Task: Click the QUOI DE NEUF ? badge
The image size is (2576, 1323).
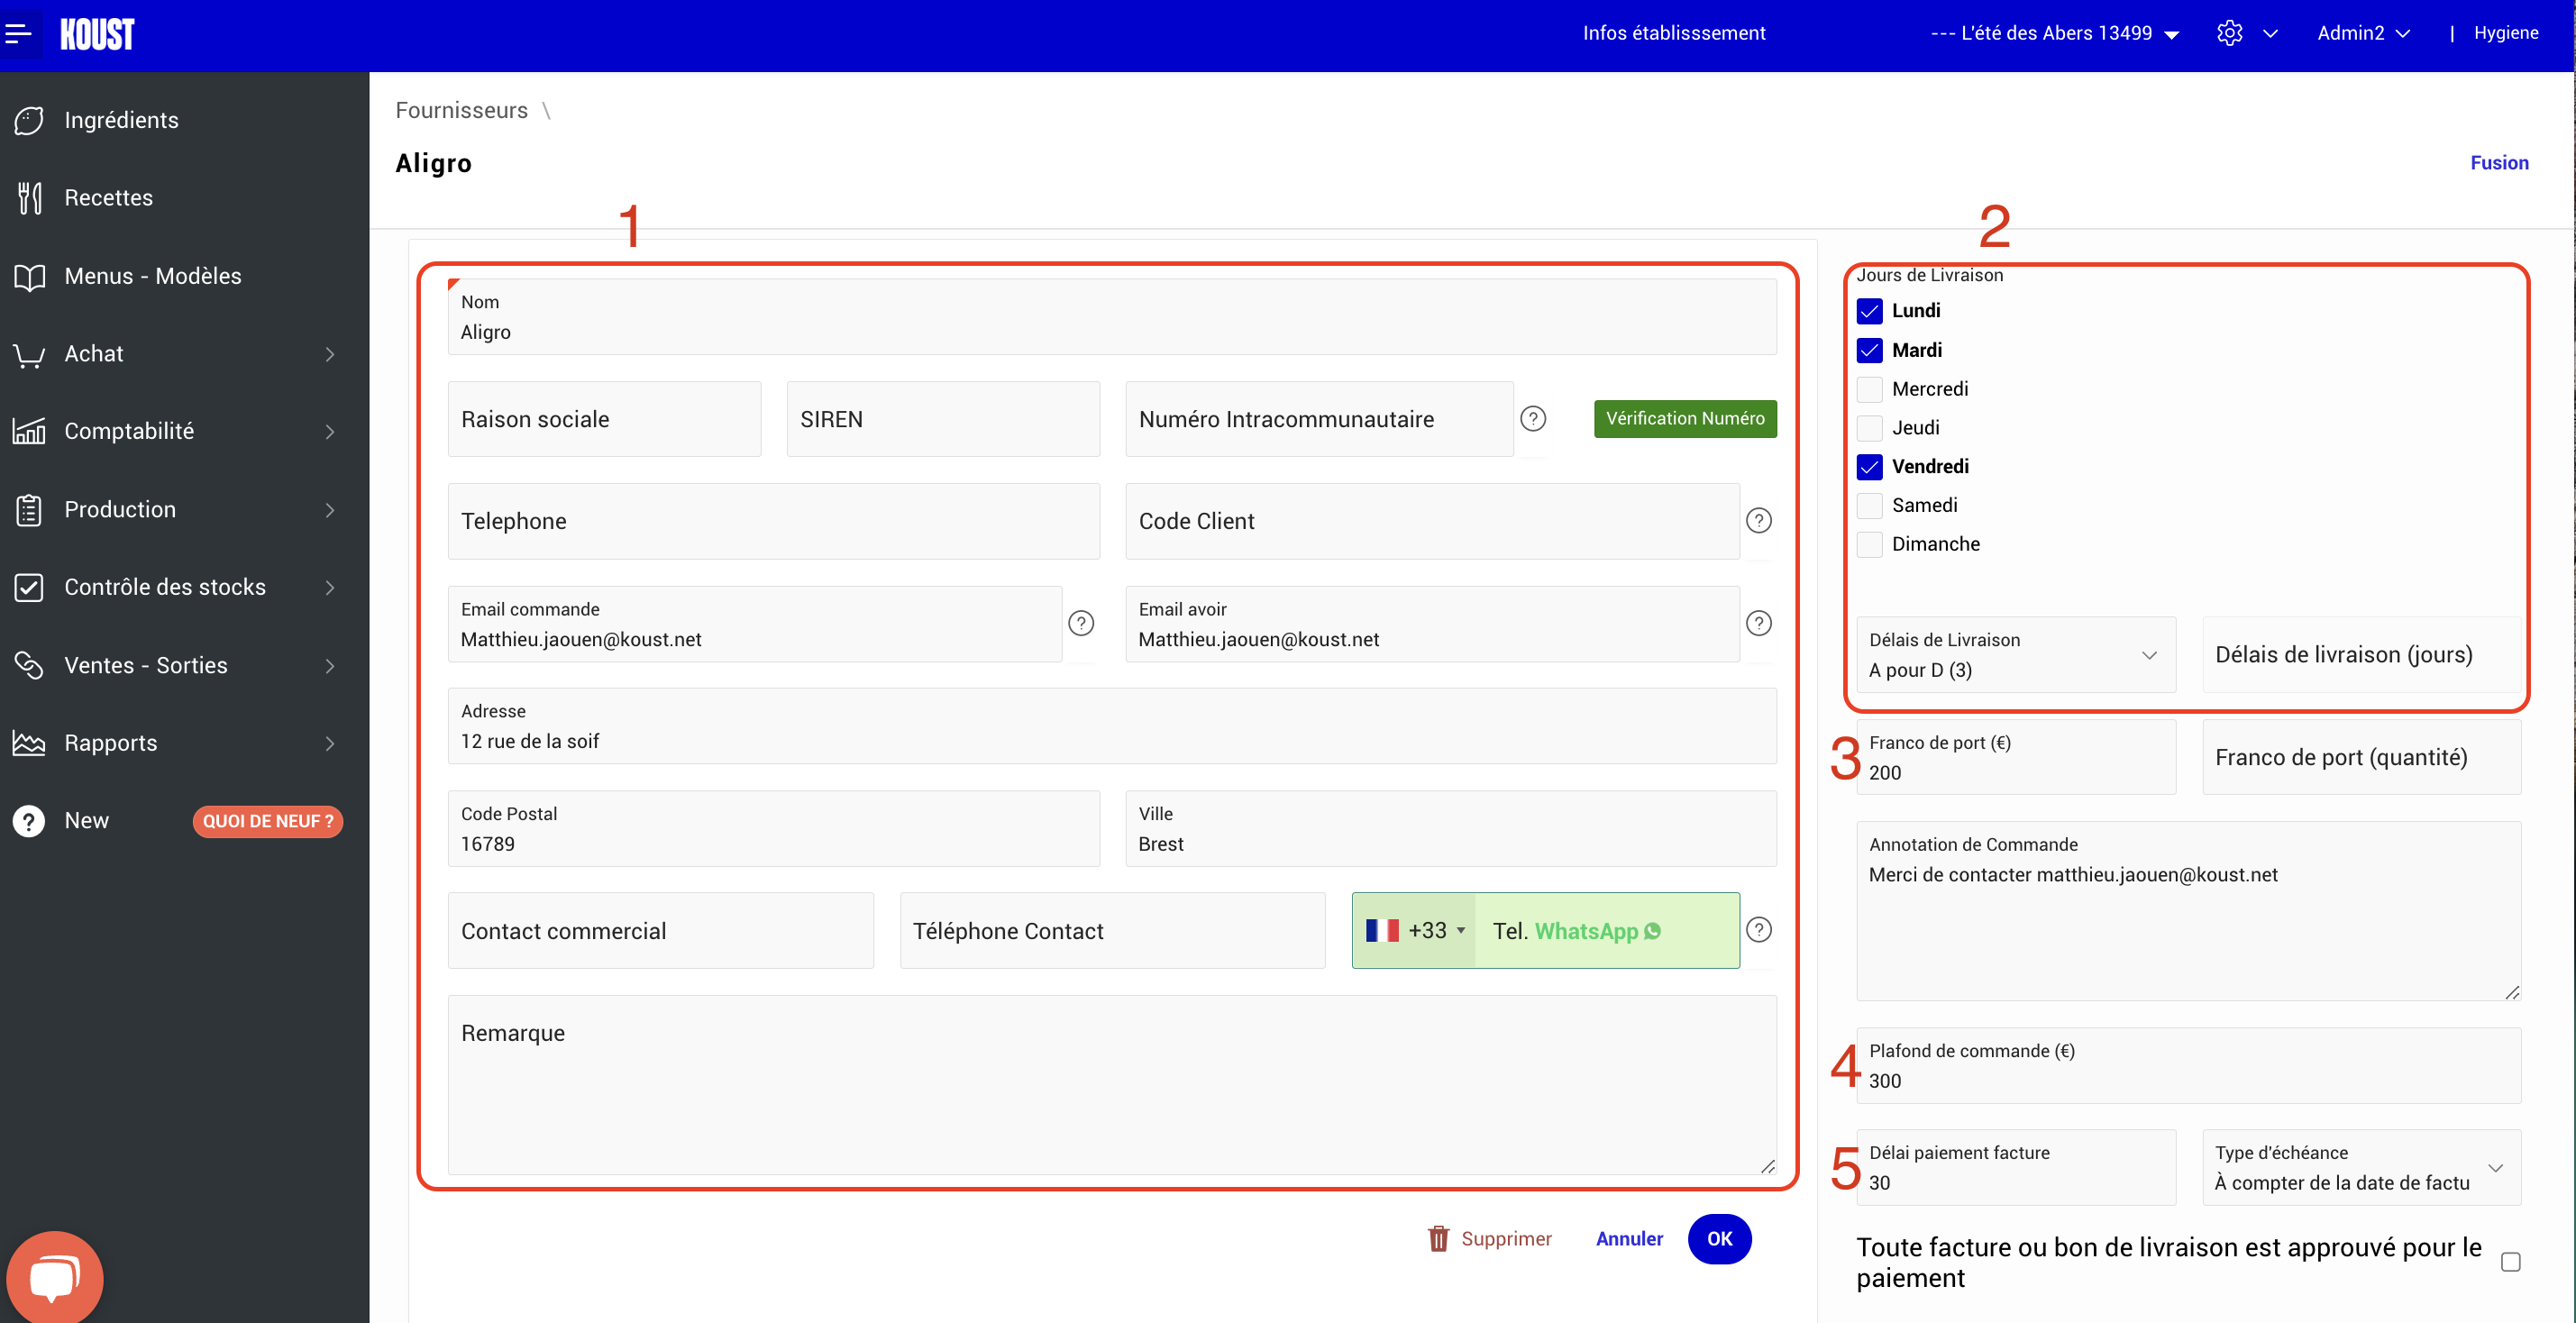Action: [x=268, y=821]
